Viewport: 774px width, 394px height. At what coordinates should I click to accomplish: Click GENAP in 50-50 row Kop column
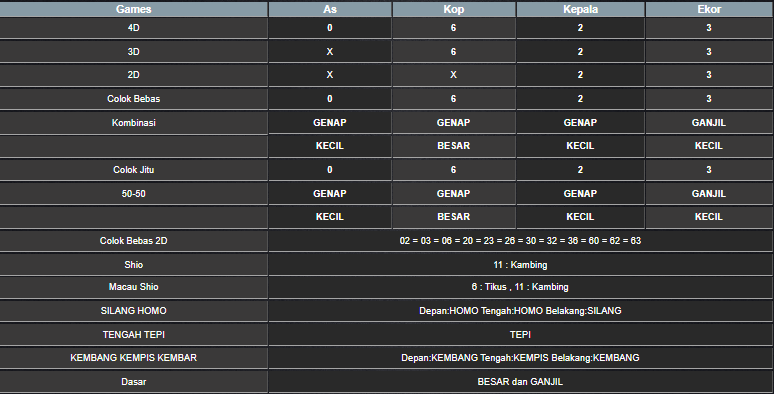click(454, 194)
